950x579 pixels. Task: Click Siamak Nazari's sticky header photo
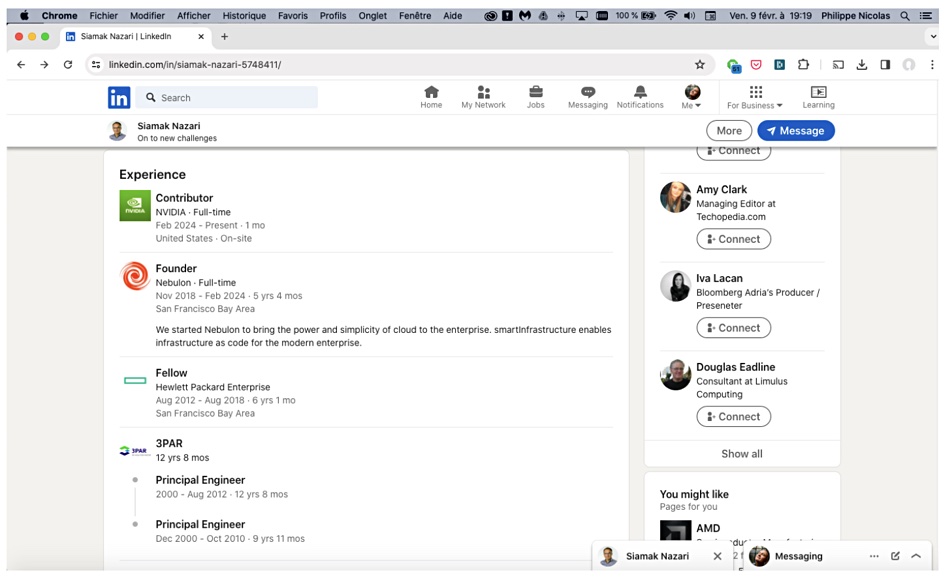pos(118,131)
